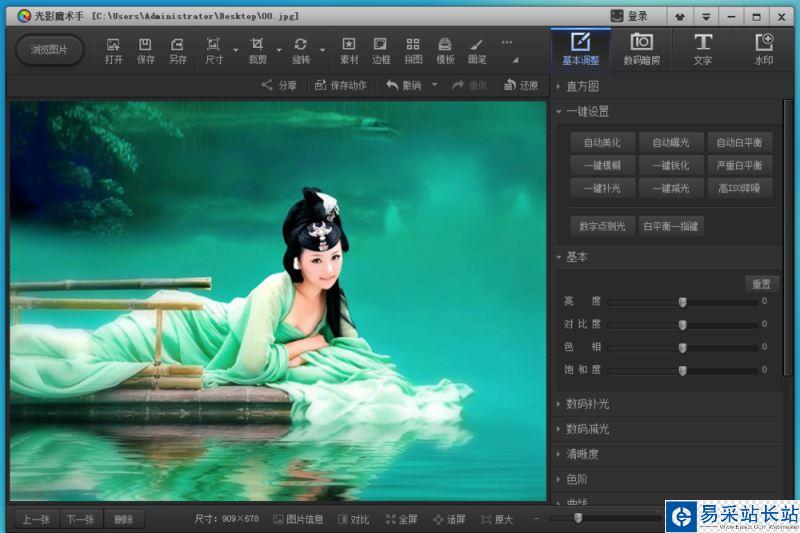
Task: Click the skin/theme shirt icon in the title bar
Action: pyautogui.click(x=680, y=17)
